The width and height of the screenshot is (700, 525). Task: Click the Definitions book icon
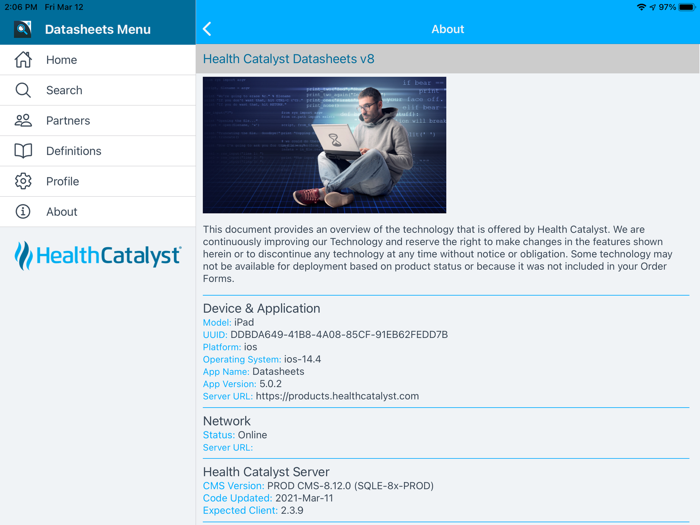23,151
